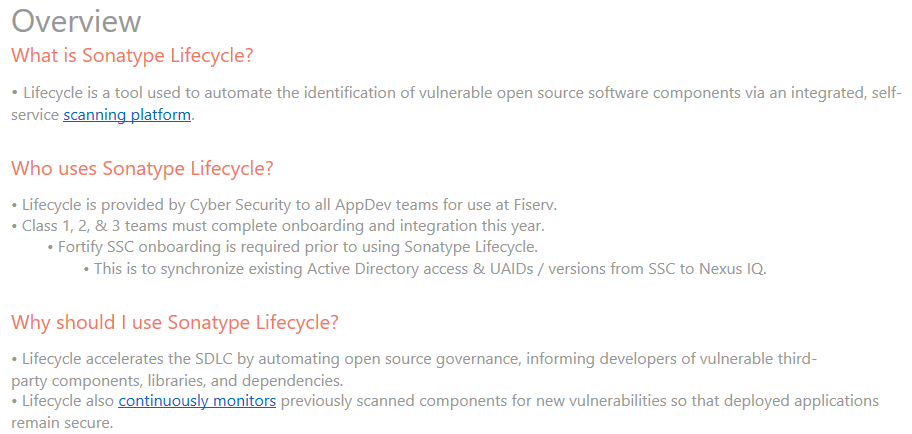Open the scanning platform link
The height and width of the screenshot is (434, 912).
(x=127, y=115)
